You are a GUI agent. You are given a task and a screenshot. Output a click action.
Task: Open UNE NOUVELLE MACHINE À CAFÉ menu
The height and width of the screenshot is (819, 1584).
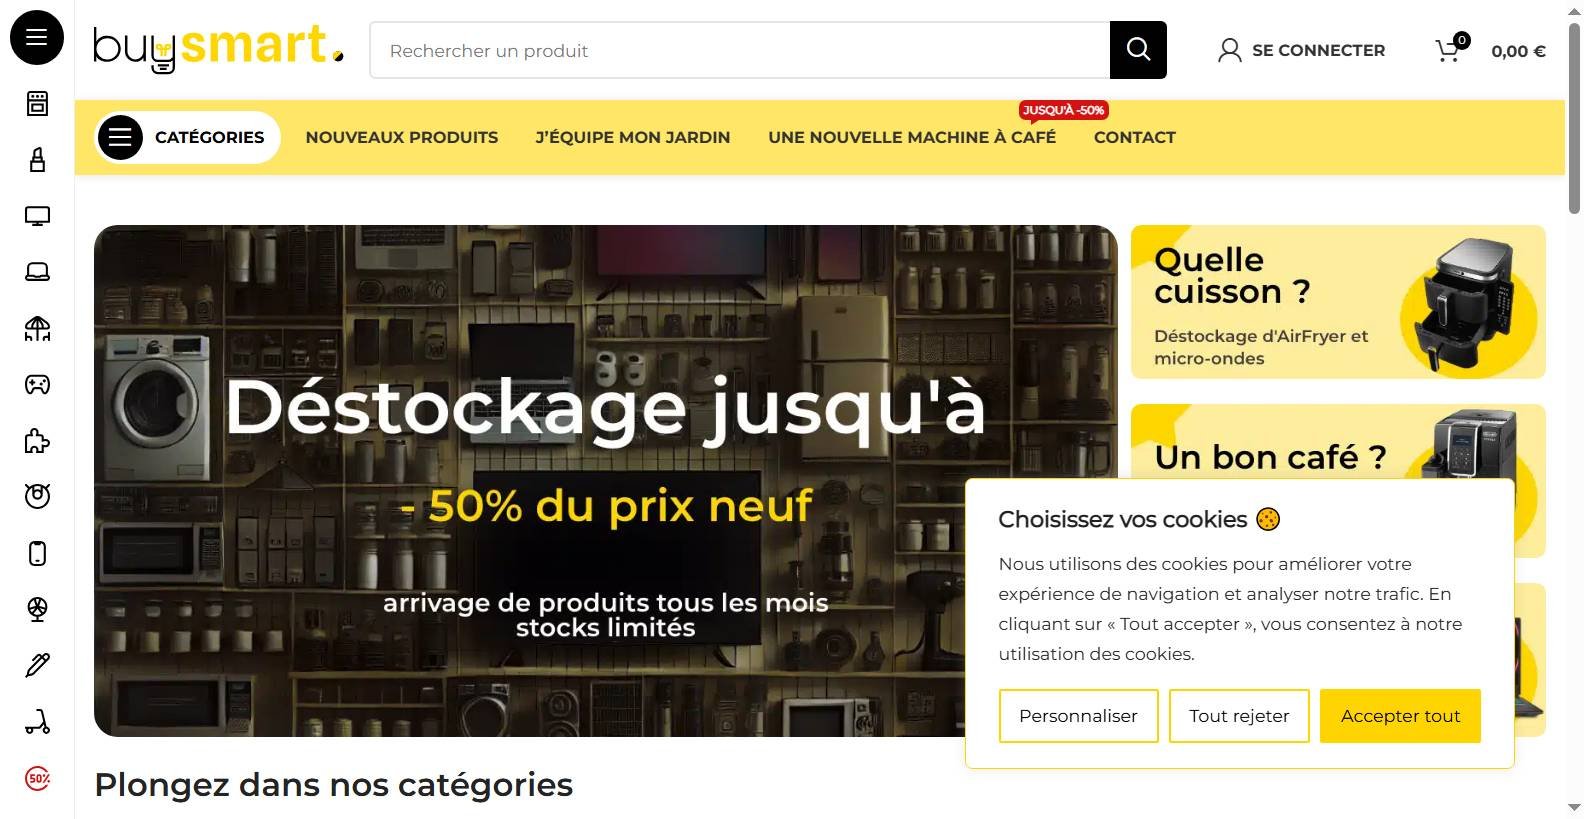click(912, 137)
